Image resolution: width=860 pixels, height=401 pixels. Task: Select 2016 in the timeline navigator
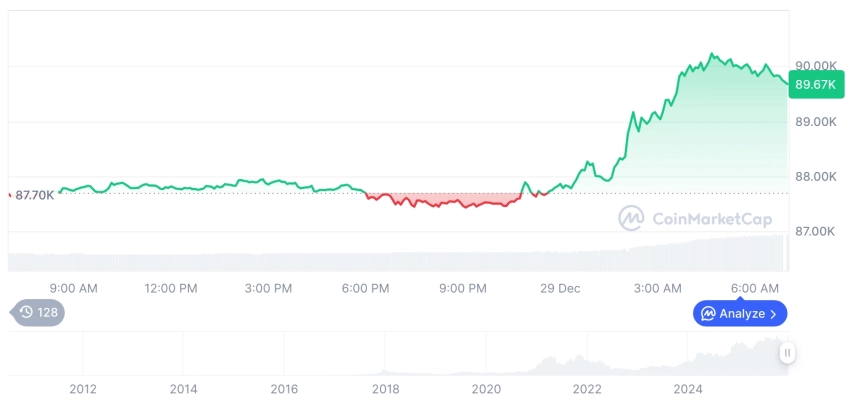pos(285,388)
